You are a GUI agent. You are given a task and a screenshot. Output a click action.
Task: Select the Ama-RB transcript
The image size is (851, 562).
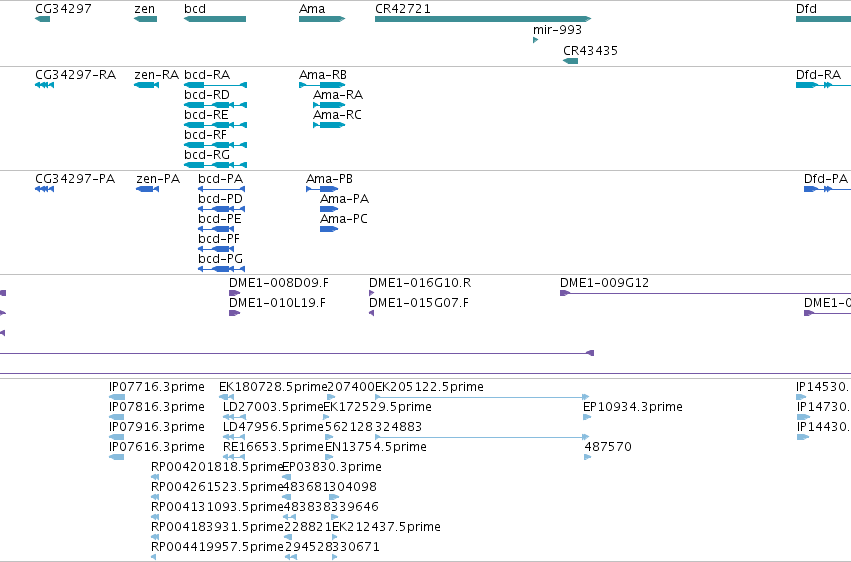[322, 85]
